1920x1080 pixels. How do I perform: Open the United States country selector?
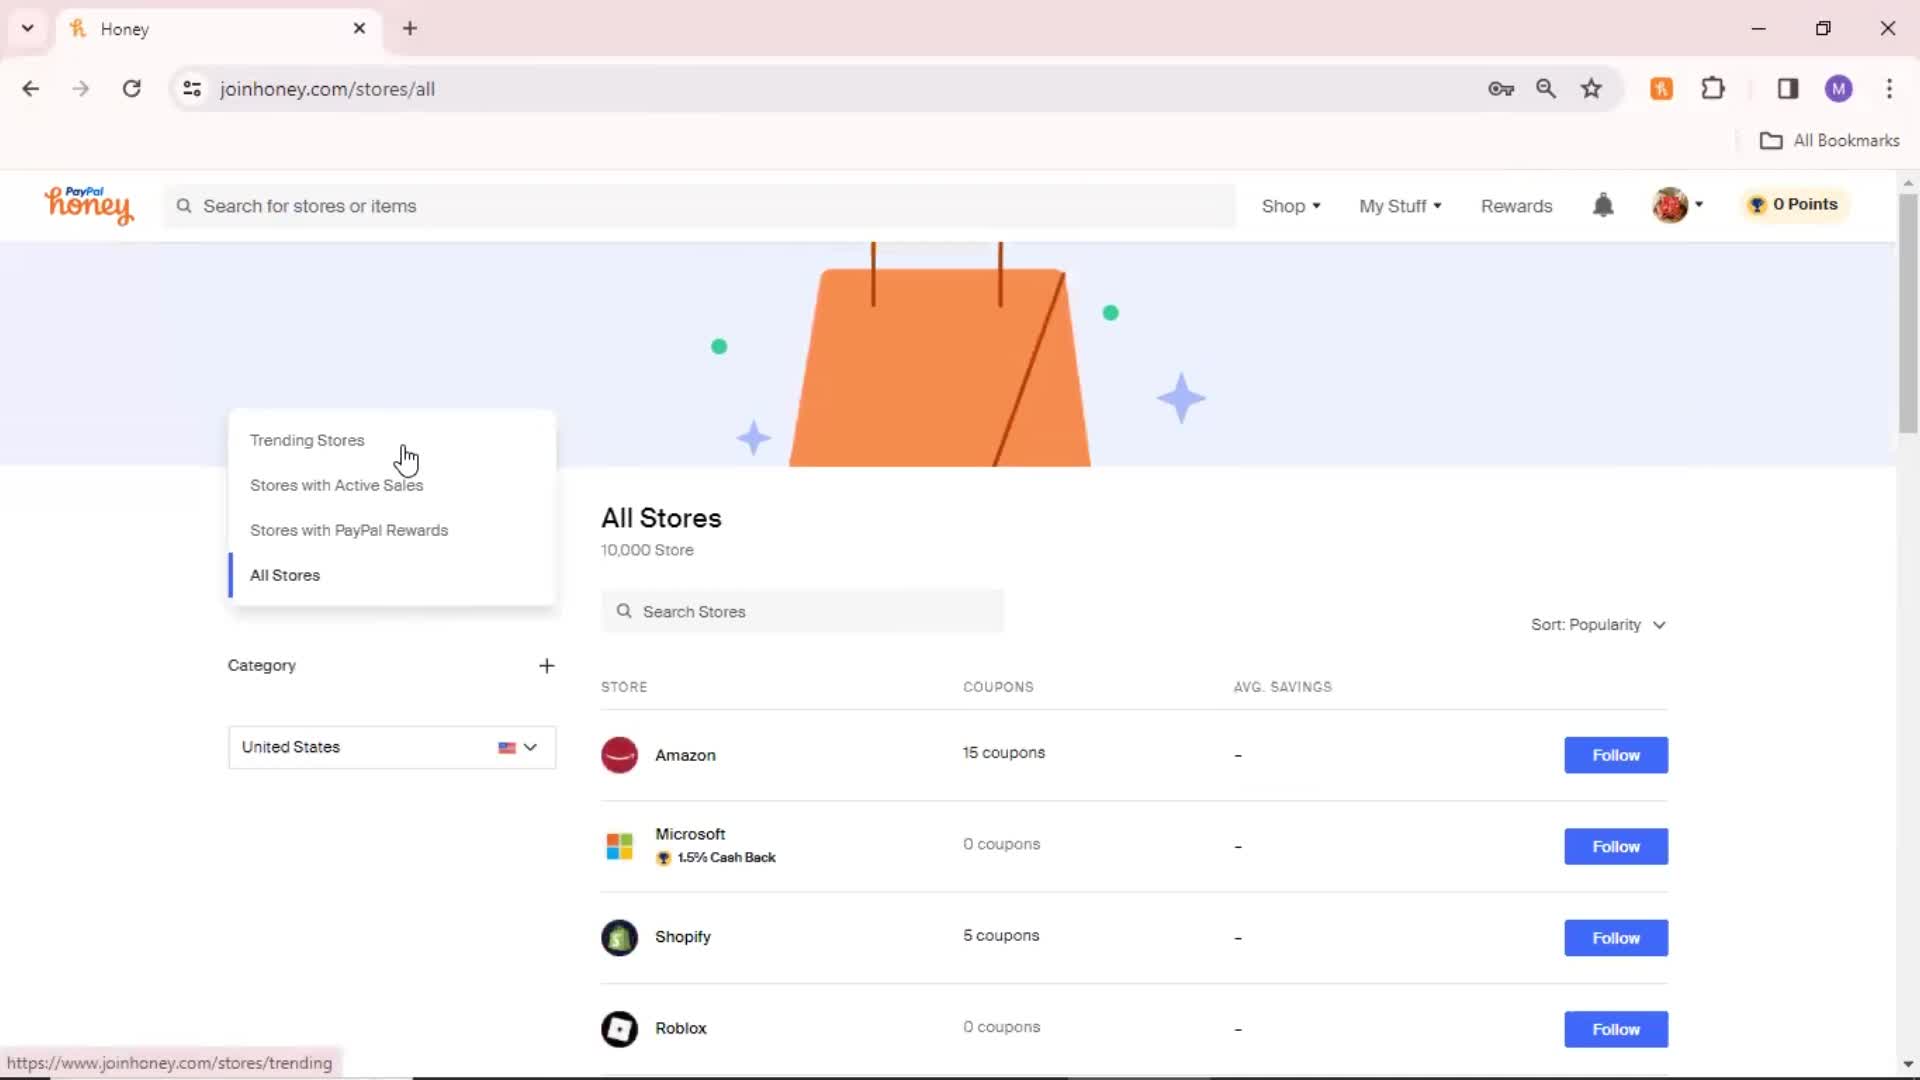point(392,748)
